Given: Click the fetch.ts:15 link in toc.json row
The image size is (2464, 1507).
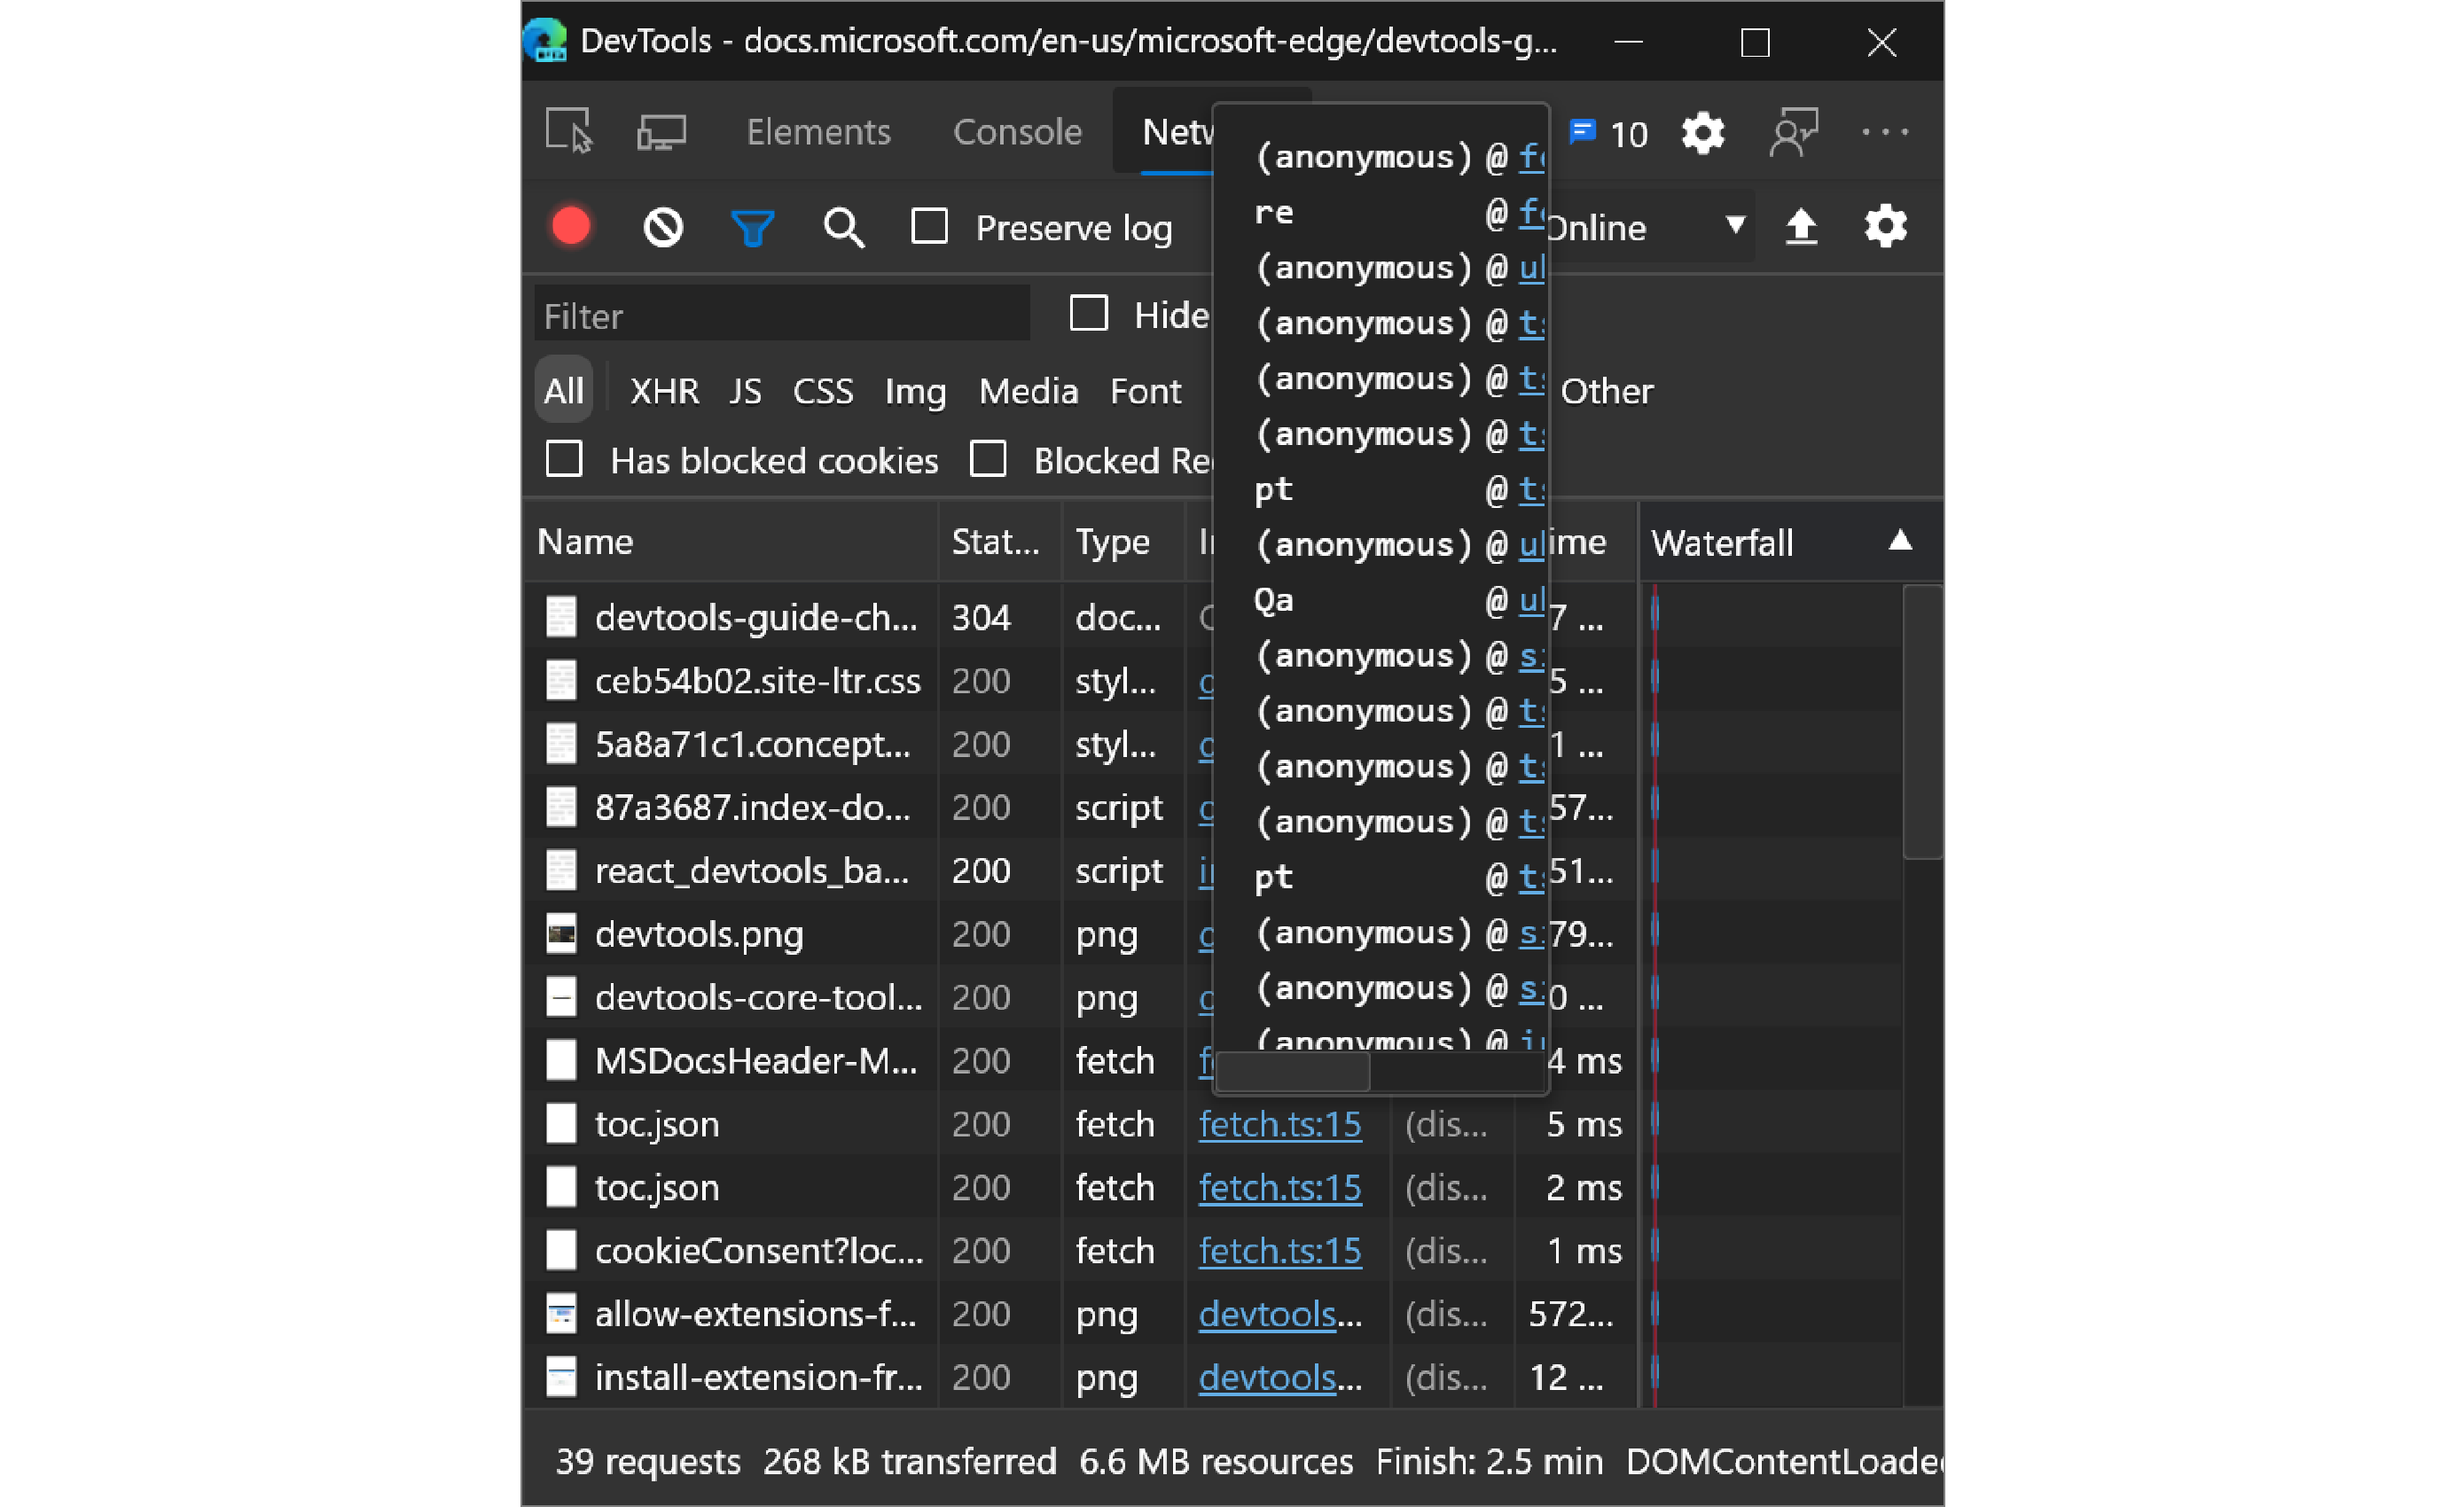Looking at the screenshot, I should (x=1278, y=1125).
